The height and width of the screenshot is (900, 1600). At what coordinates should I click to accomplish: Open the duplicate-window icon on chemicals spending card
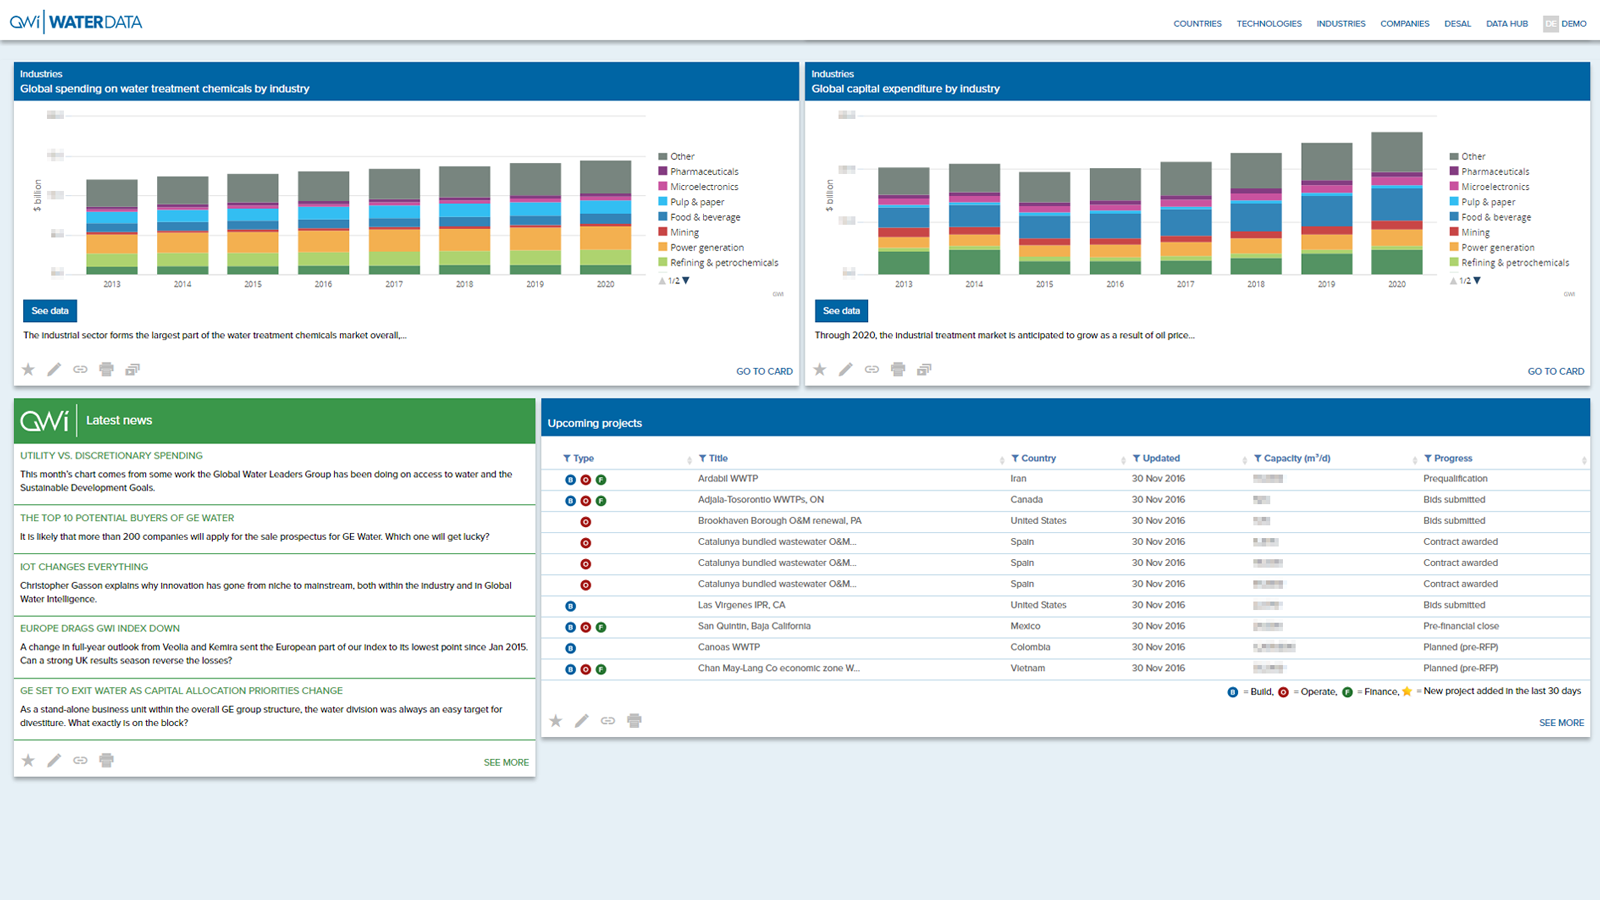(x=132, y=370)
